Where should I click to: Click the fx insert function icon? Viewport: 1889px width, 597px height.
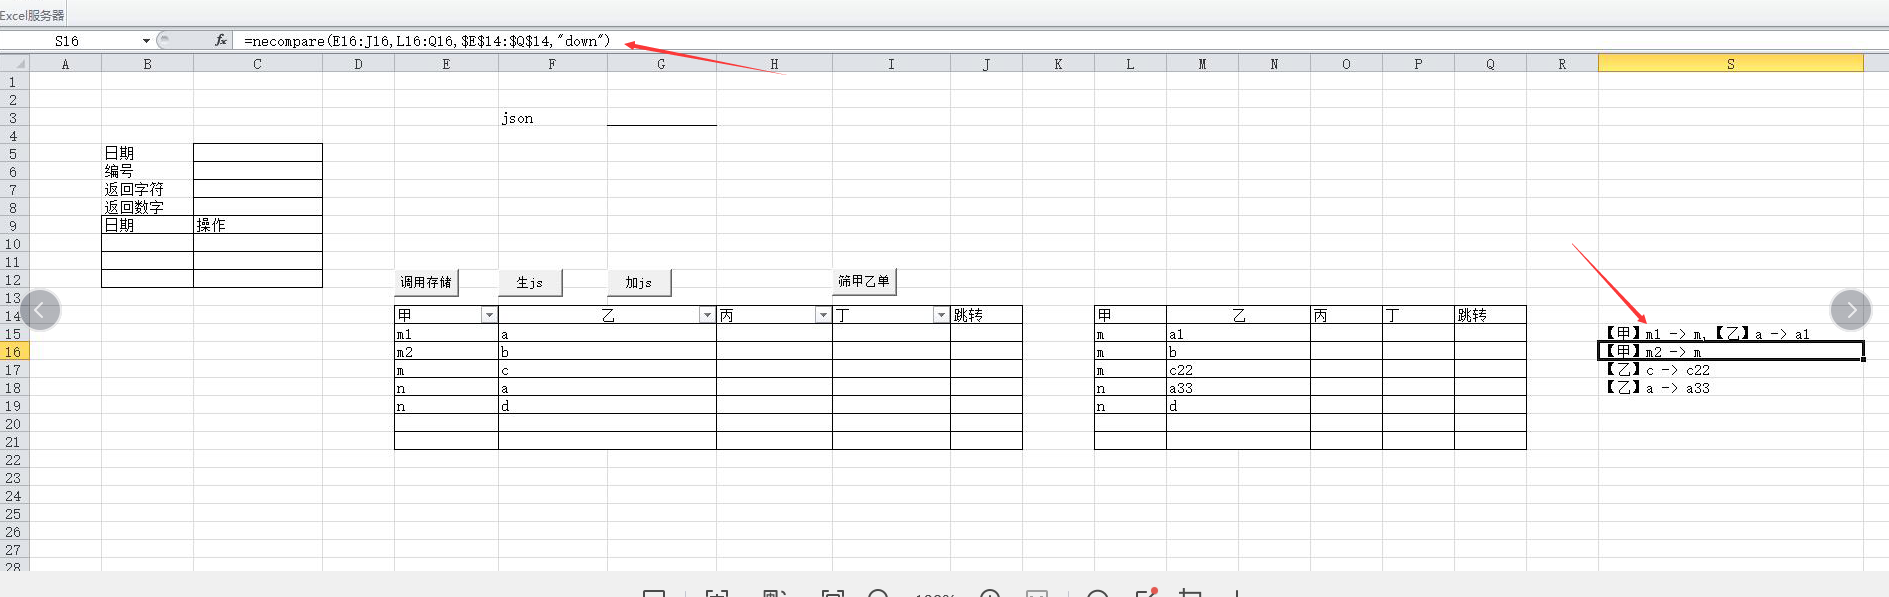click(220, 41)
